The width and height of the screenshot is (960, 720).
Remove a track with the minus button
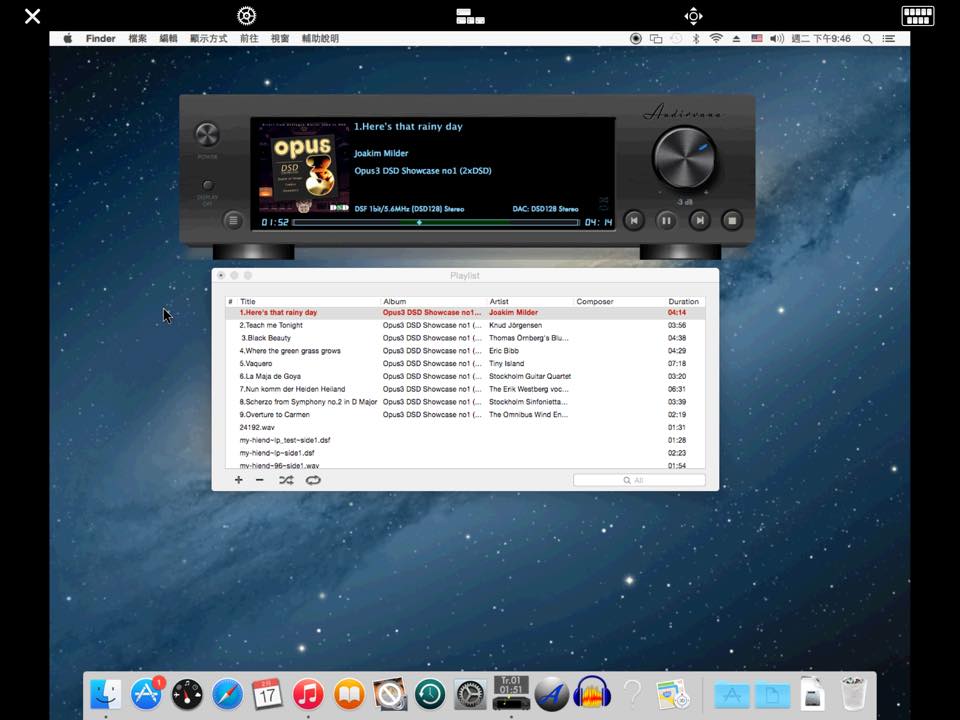(260, 480)
